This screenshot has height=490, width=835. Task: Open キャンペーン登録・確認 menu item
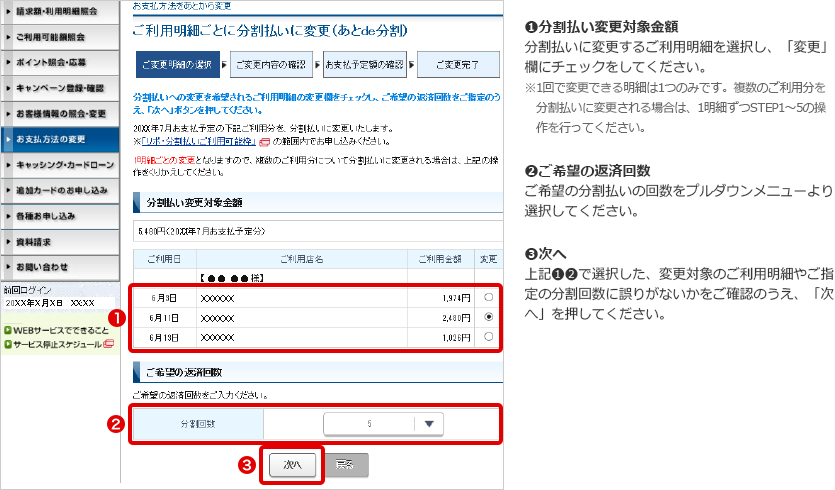pyautogui.click(x=59, y=87)
